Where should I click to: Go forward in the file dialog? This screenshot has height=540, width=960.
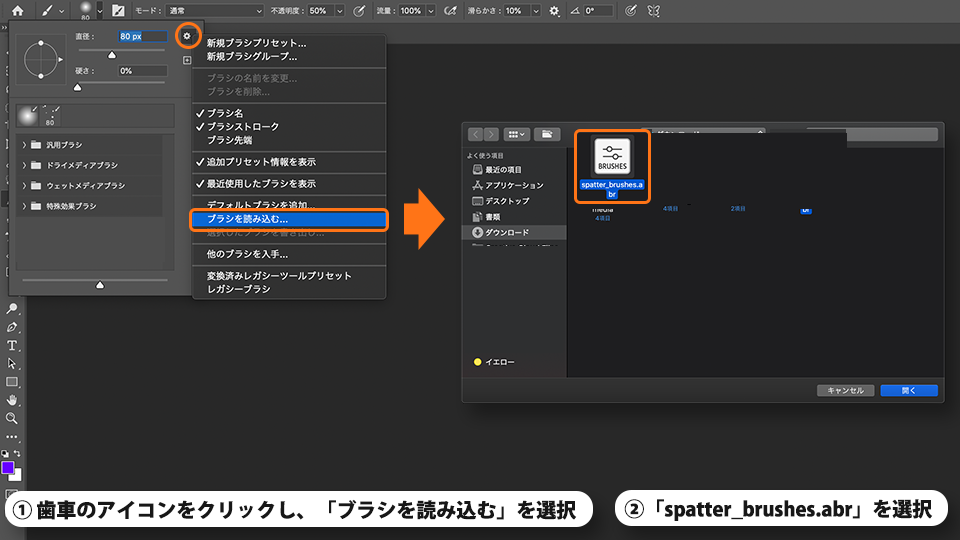tap(492, 134)
